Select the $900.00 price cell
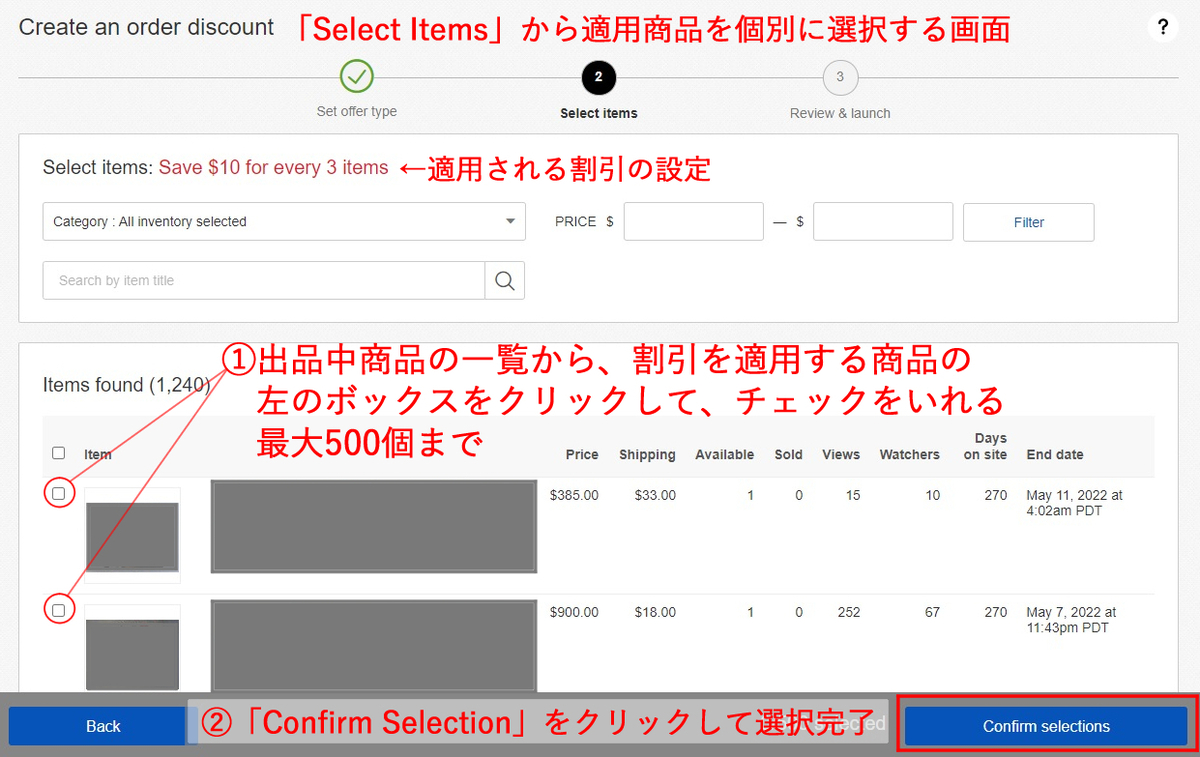The width and height of the screenshot is (1200, 757). click(574, 612)
